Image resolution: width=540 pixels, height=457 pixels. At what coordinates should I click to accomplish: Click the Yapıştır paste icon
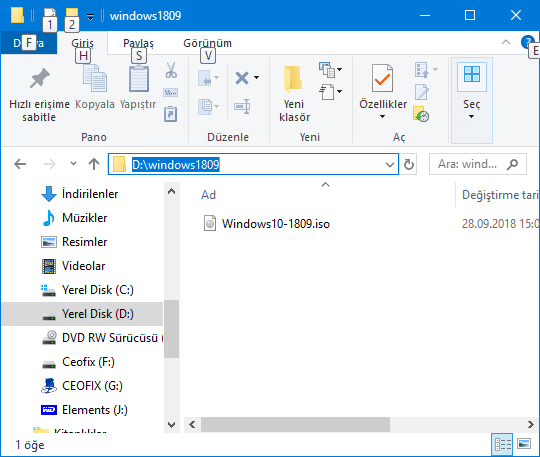point(138,79)
